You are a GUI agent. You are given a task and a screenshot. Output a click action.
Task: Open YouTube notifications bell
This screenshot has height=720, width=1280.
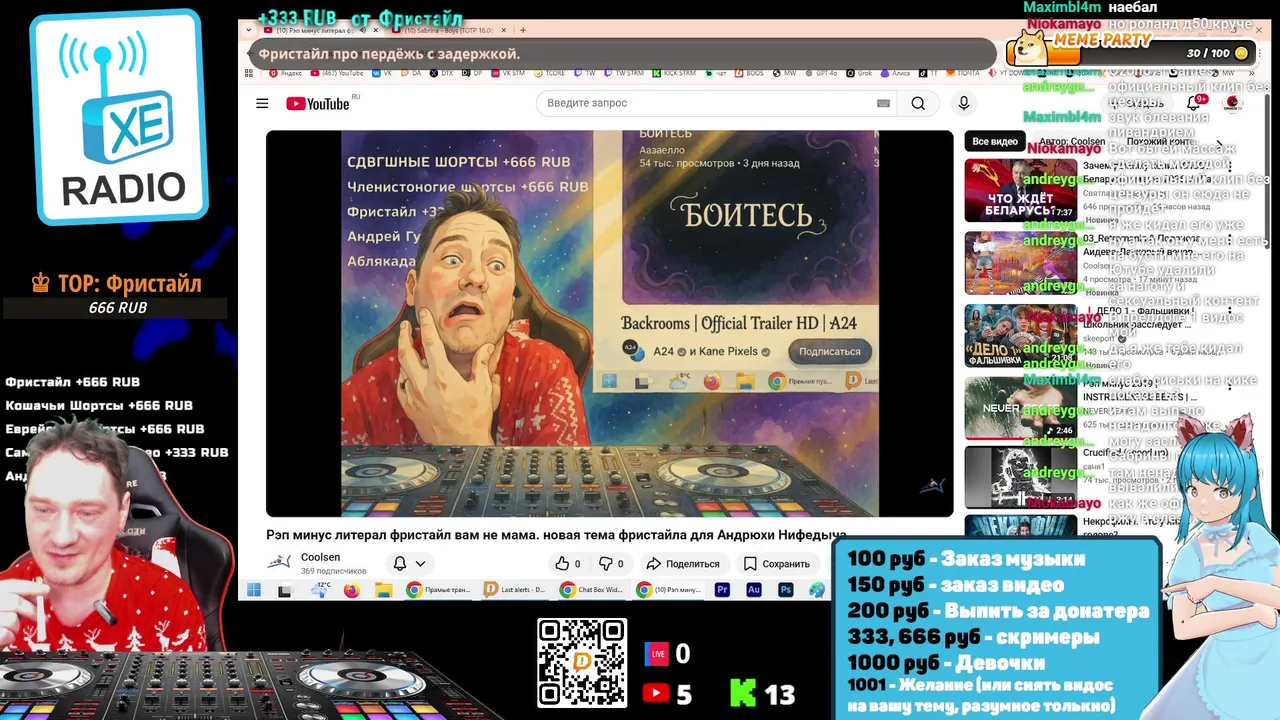[x=1193, y=103]
